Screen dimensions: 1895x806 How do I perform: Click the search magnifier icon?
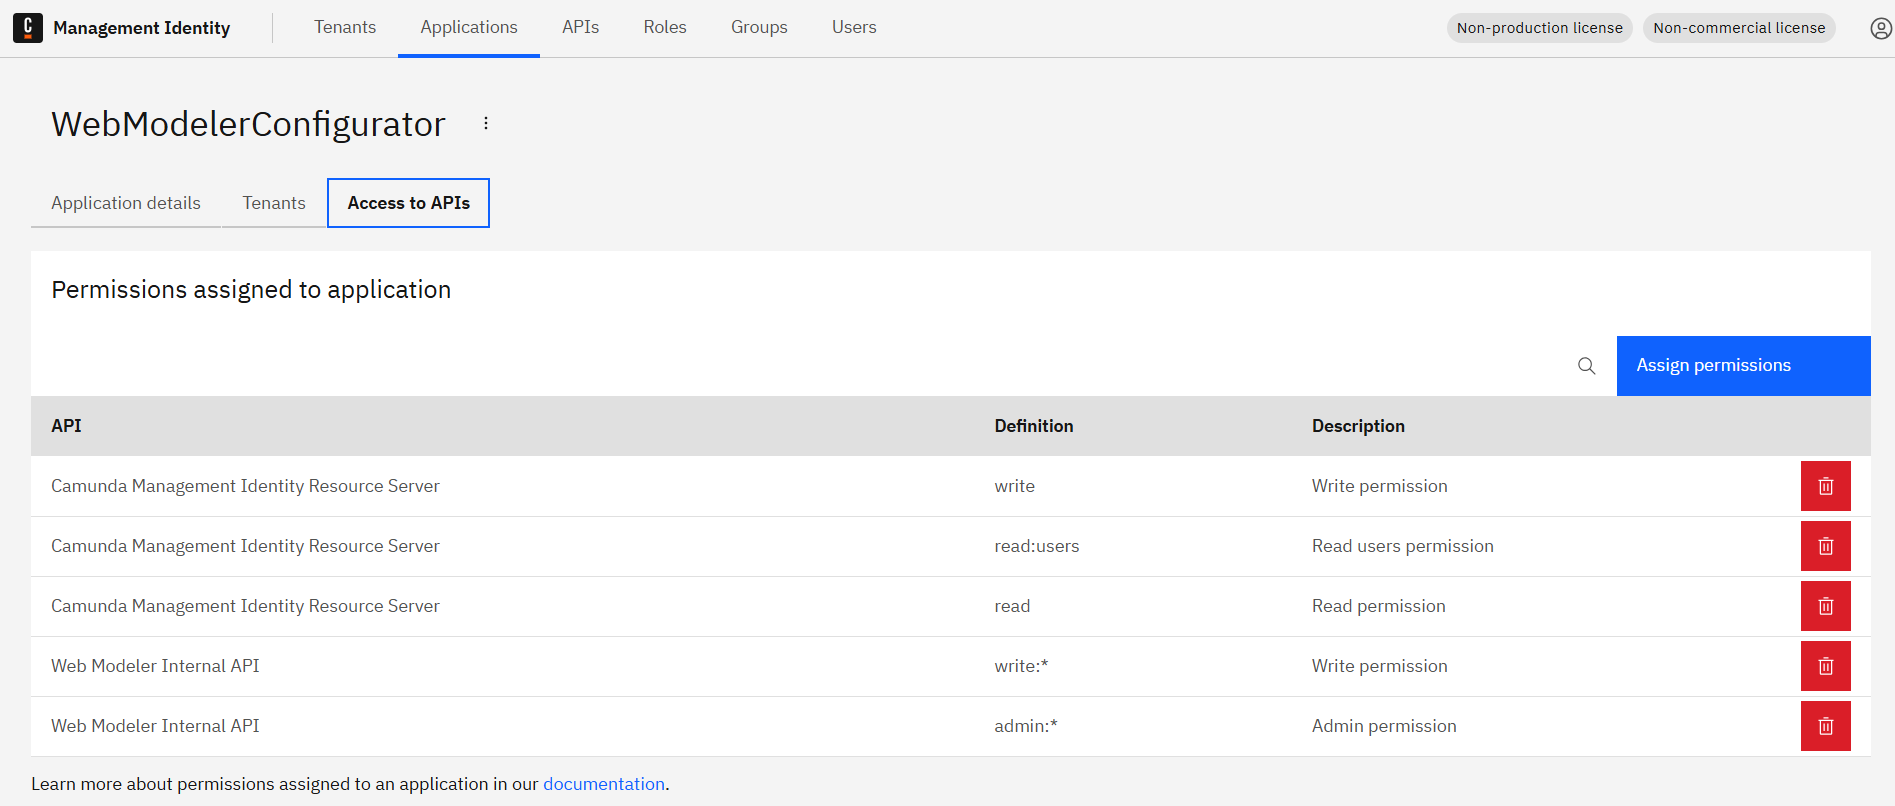coord(1586,366)
